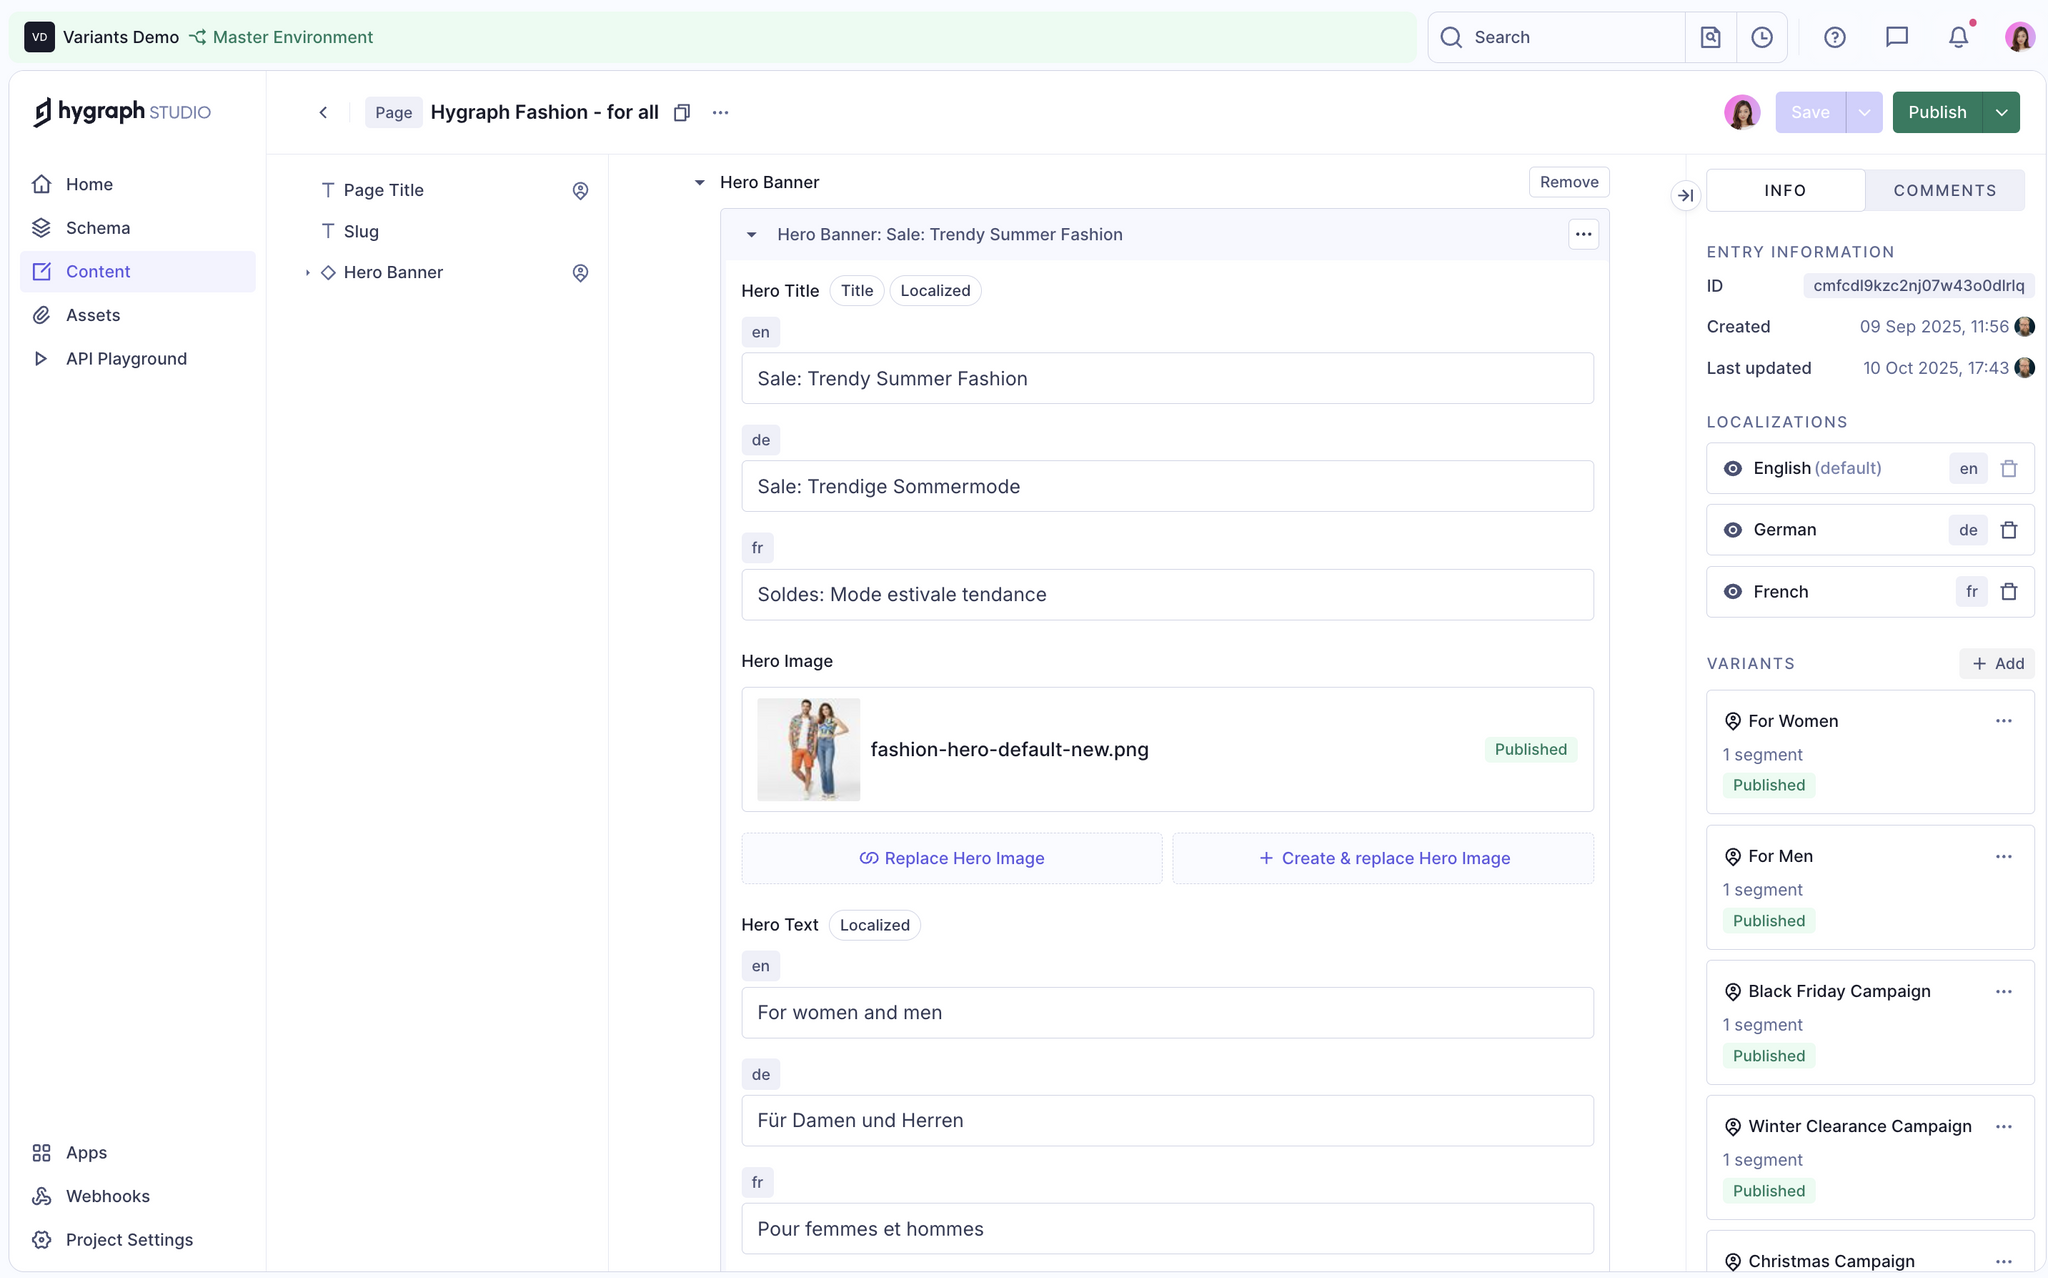This screenshot has height=1278, width=2048.
Task: Expand the Hero Banner item in the field tree
Action: tap(308, 272)
